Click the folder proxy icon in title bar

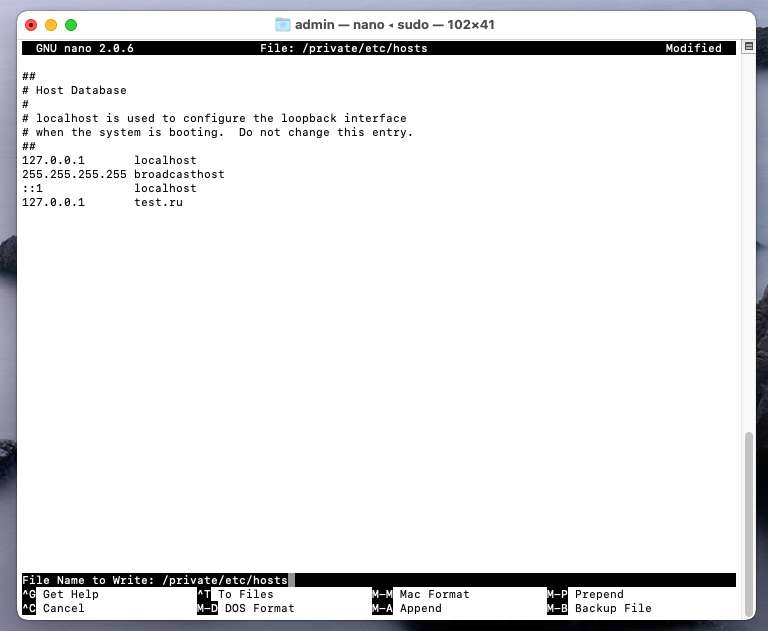click(282, 25)
